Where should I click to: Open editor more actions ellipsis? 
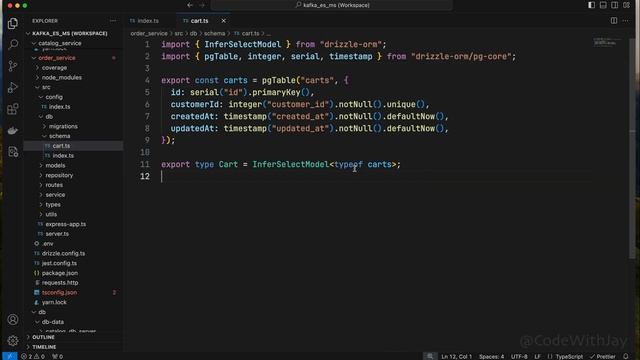pyautogui.click(x=625, y=20)
